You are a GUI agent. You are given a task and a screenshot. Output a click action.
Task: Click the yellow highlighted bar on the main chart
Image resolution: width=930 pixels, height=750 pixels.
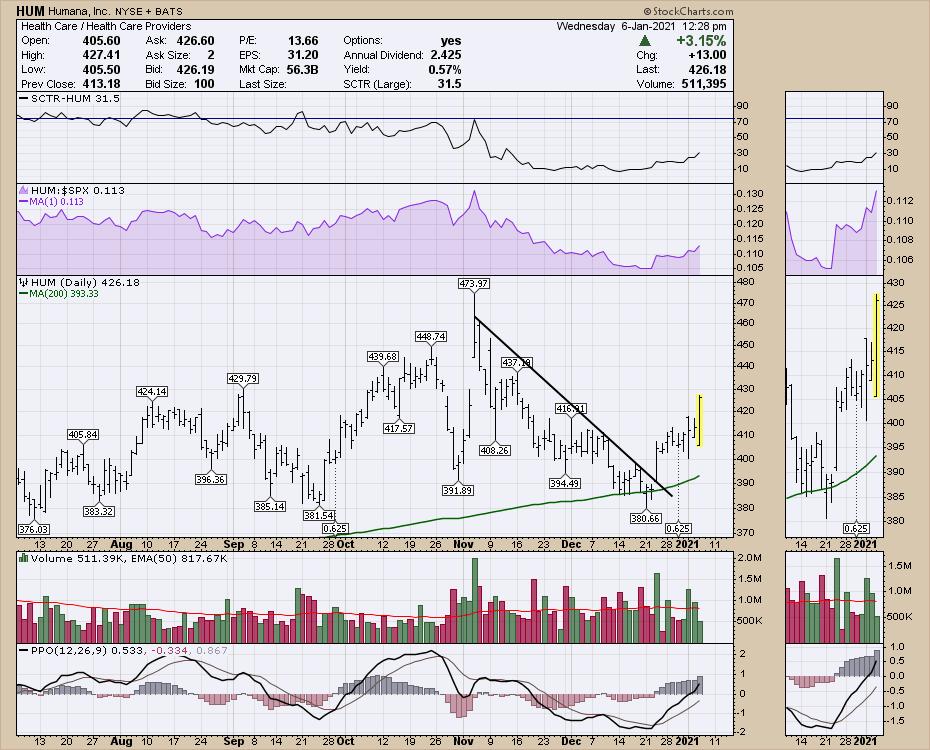click(x=700, y=421)
